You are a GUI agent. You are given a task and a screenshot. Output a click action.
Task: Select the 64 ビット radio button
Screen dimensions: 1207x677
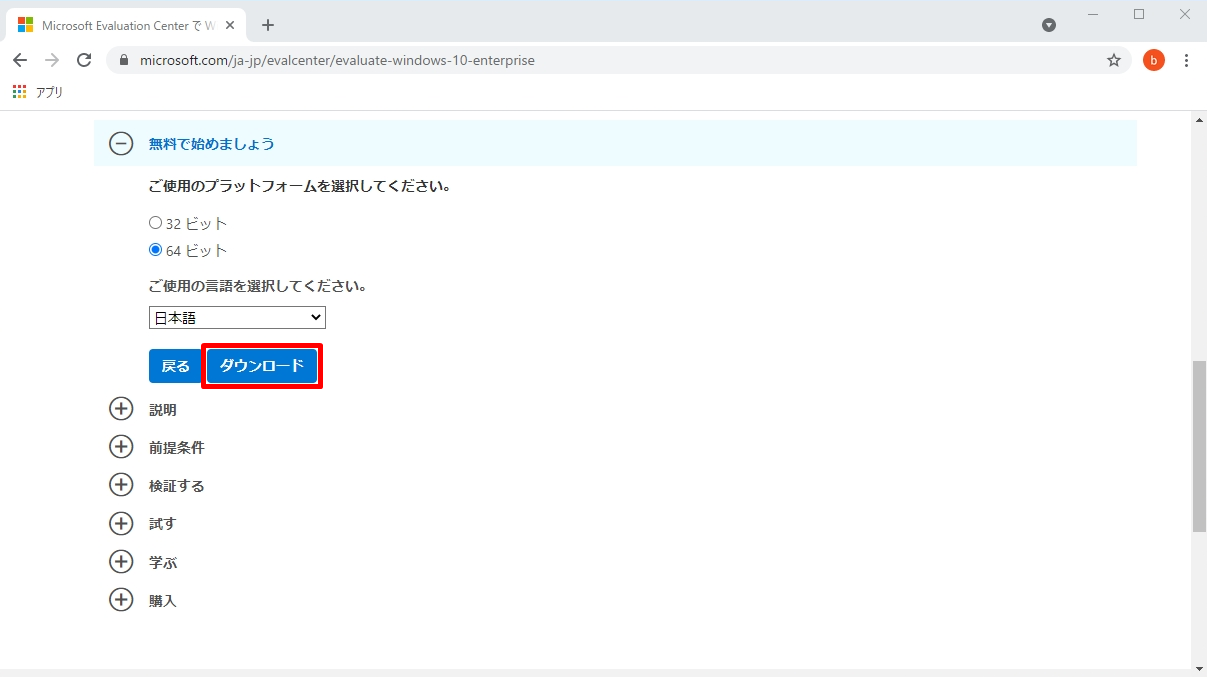pos(155,250)
